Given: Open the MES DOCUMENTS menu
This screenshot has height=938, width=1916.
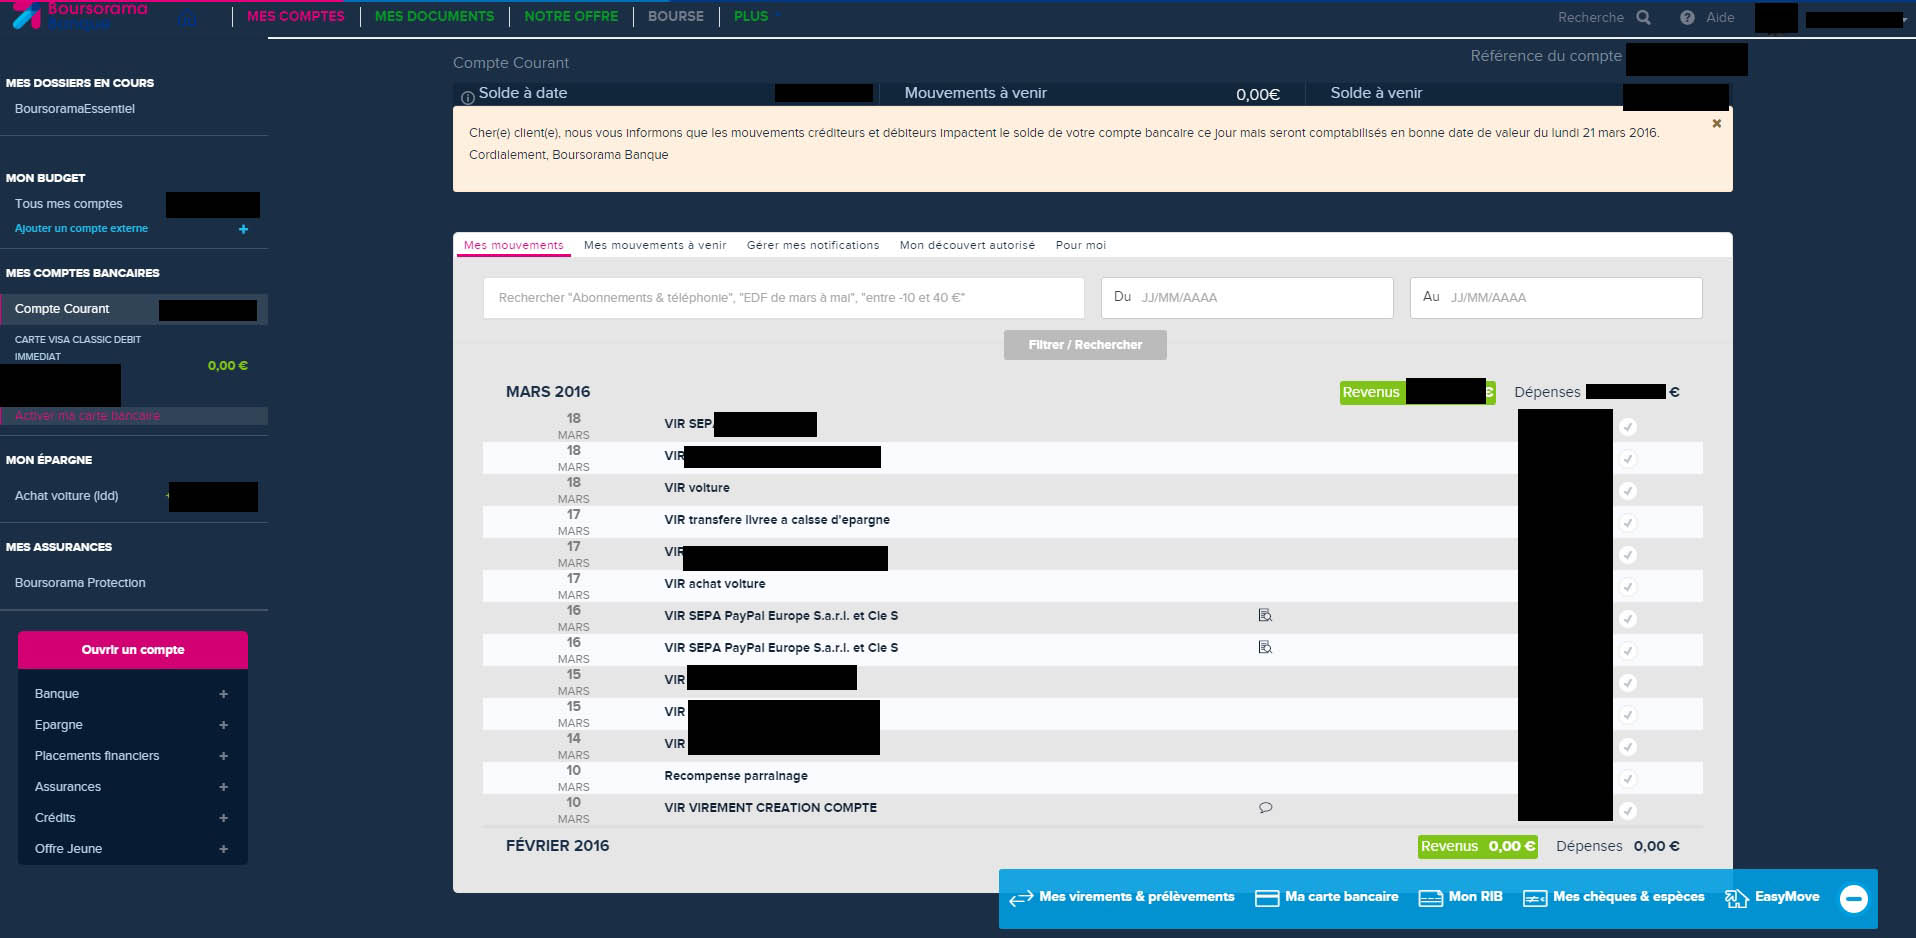Looking at the screenshot, I should [434, 16].
